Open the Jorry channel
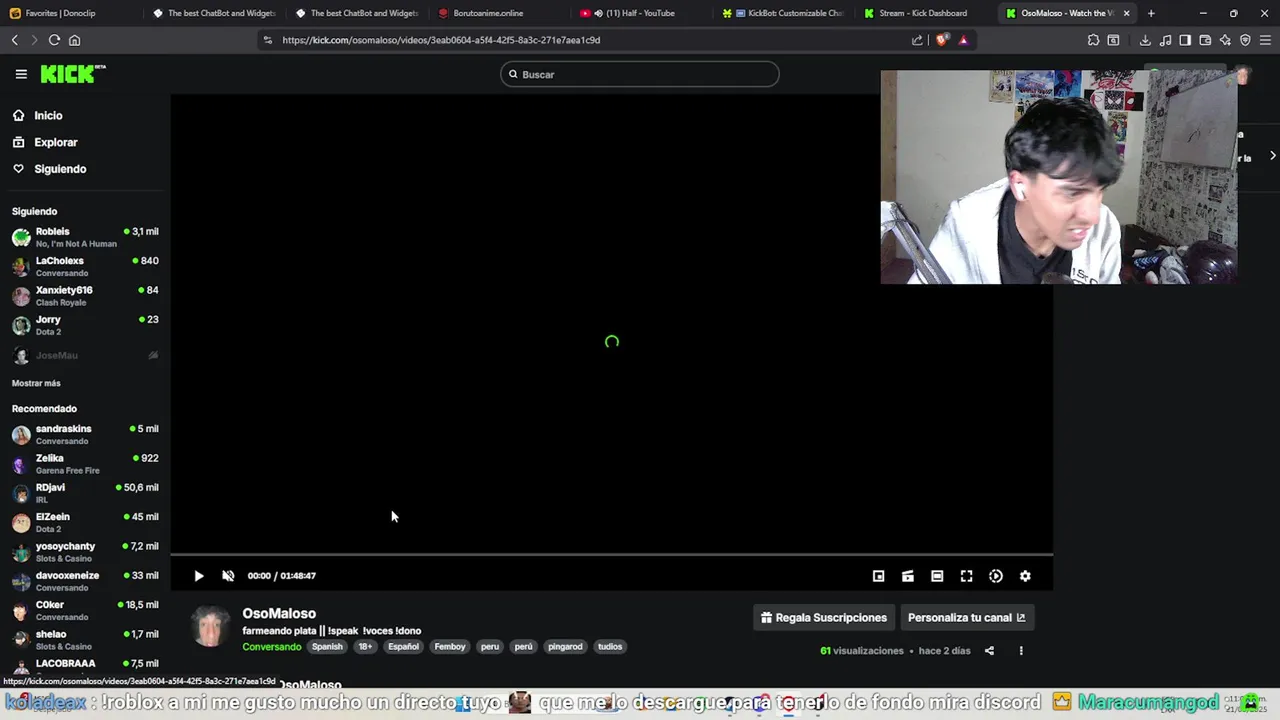1280x720 pixels. click(85, 325)
